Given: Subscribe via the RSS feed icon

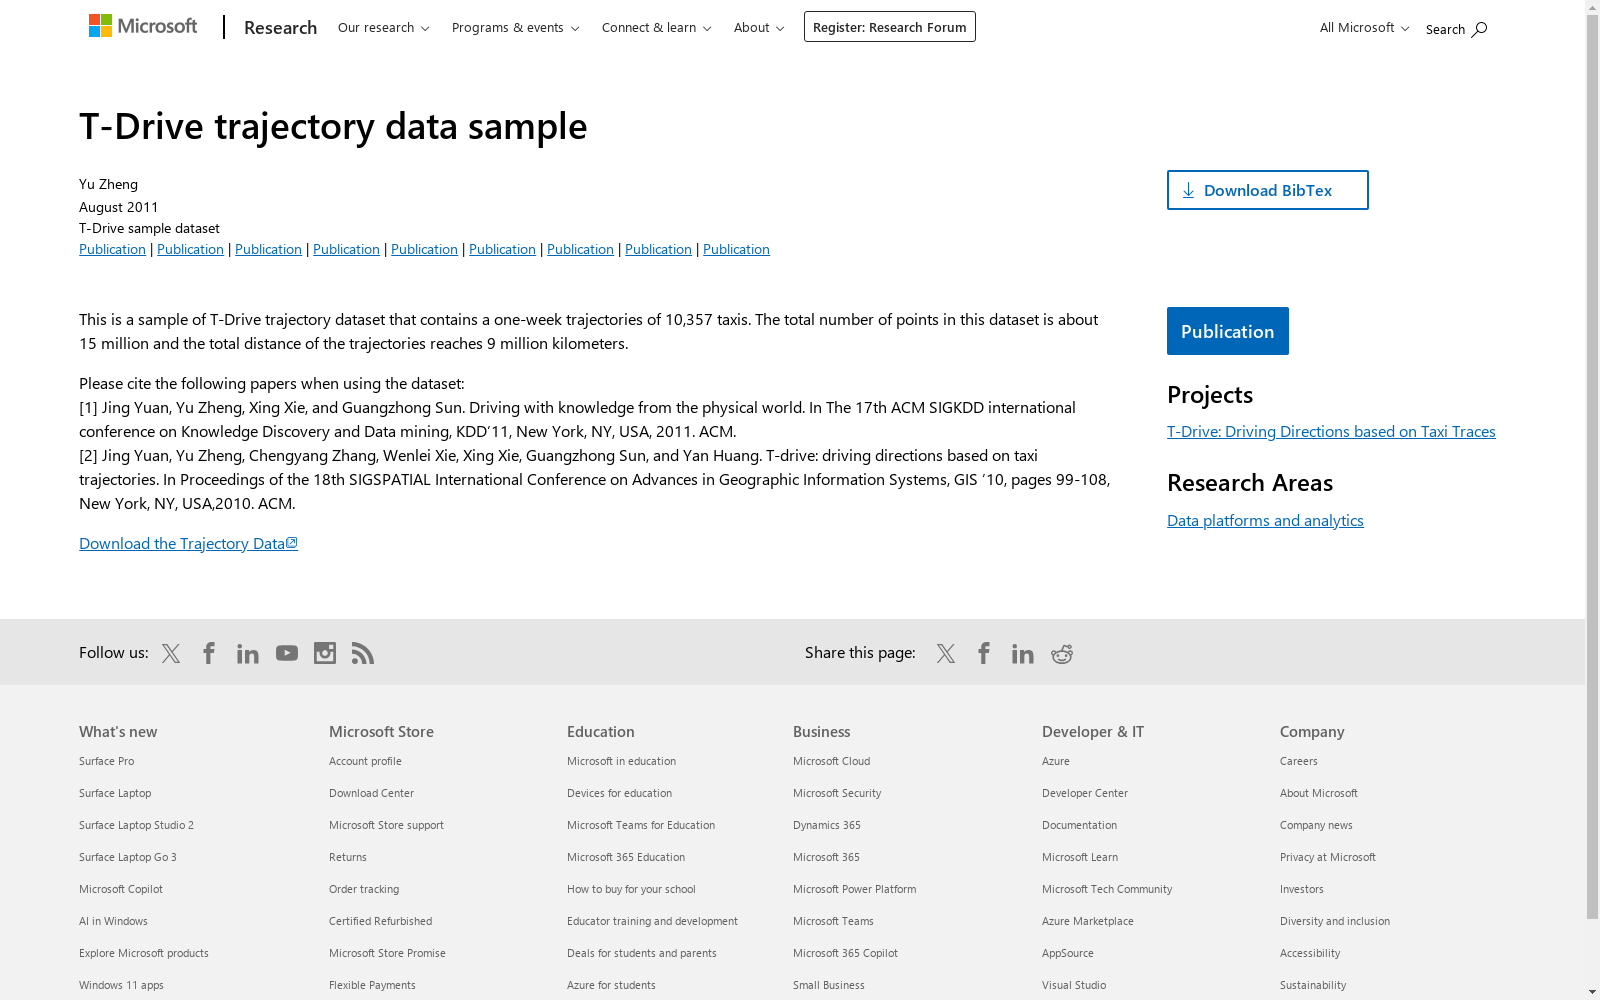Looking at the screenshot, I should [x=363, y=653].
